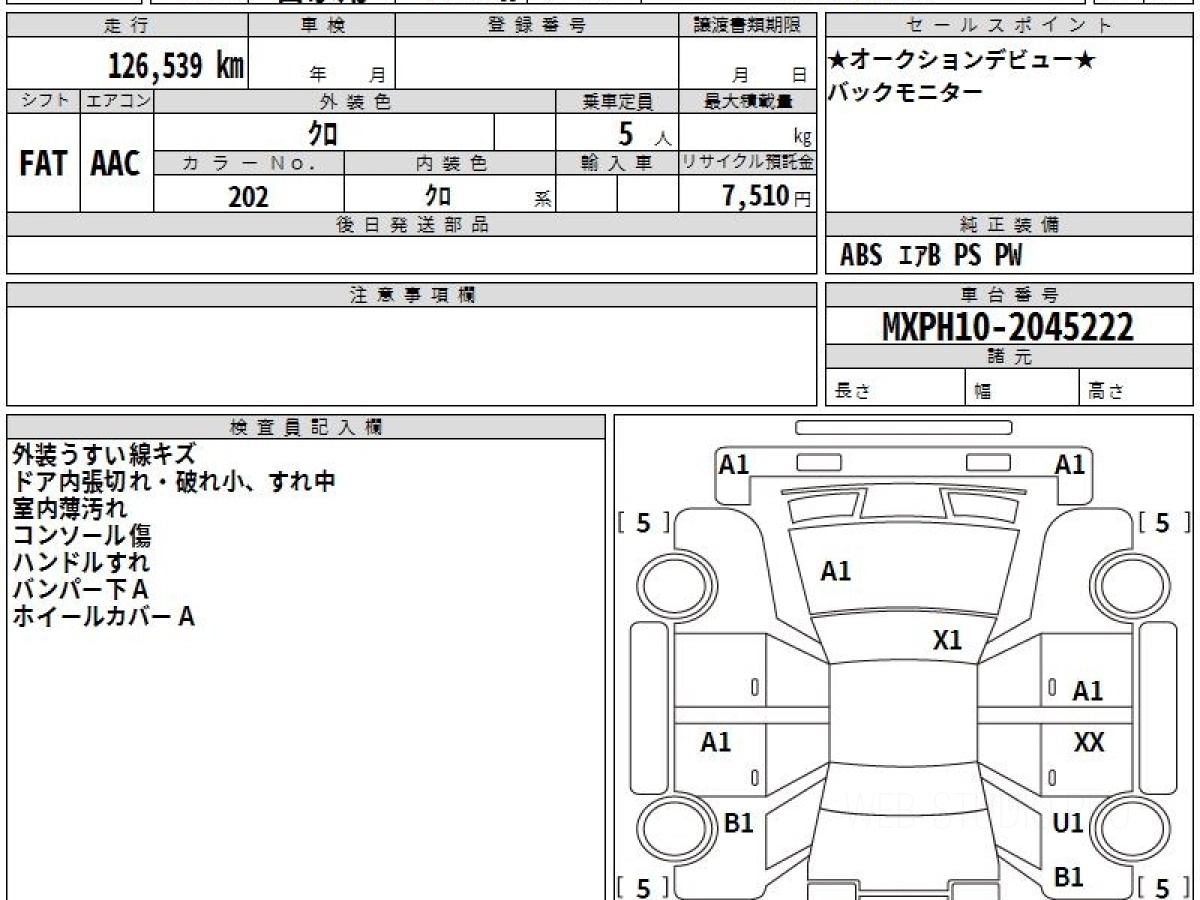
Task: Click the ドア内張切れ・破れ小、すれ中 note
Action: click(174, 481)
